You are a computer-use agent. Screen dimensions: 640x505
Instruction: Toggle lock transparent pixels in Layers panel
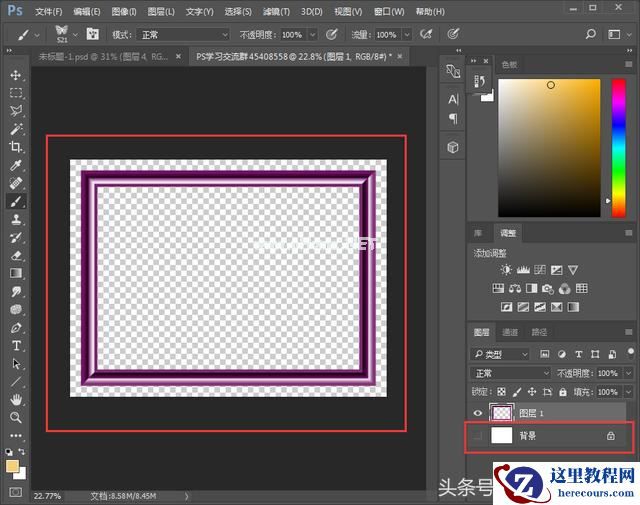(x=502, y=391)
